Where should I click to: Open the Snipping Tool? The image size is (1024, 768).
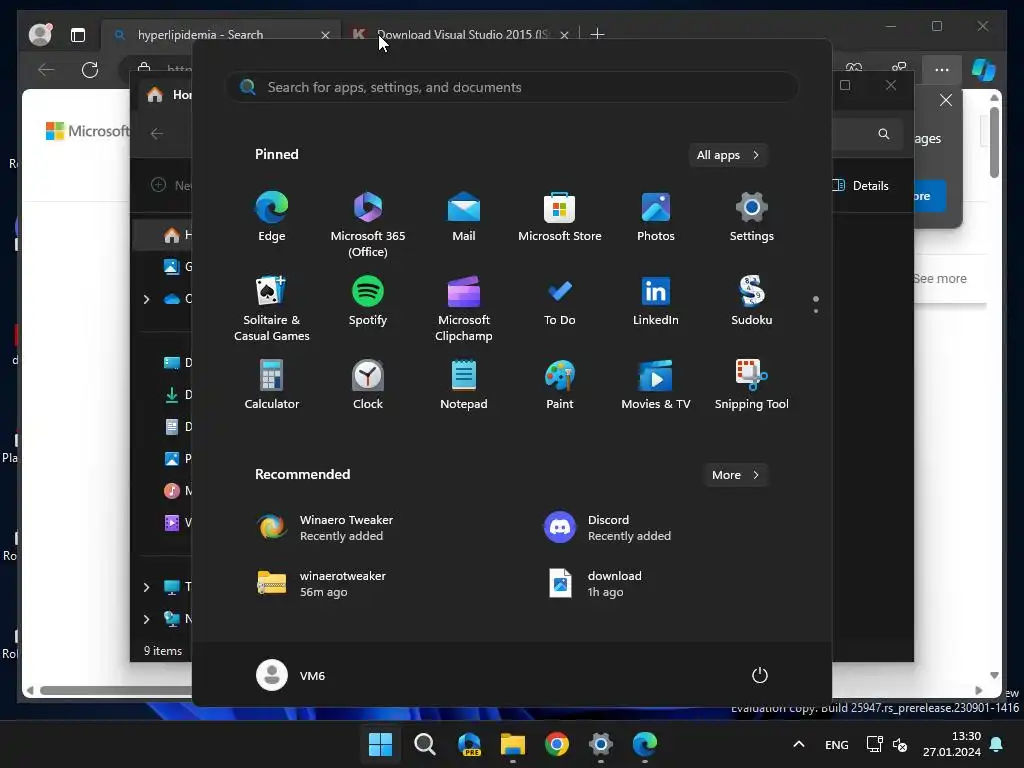point(752,385)
